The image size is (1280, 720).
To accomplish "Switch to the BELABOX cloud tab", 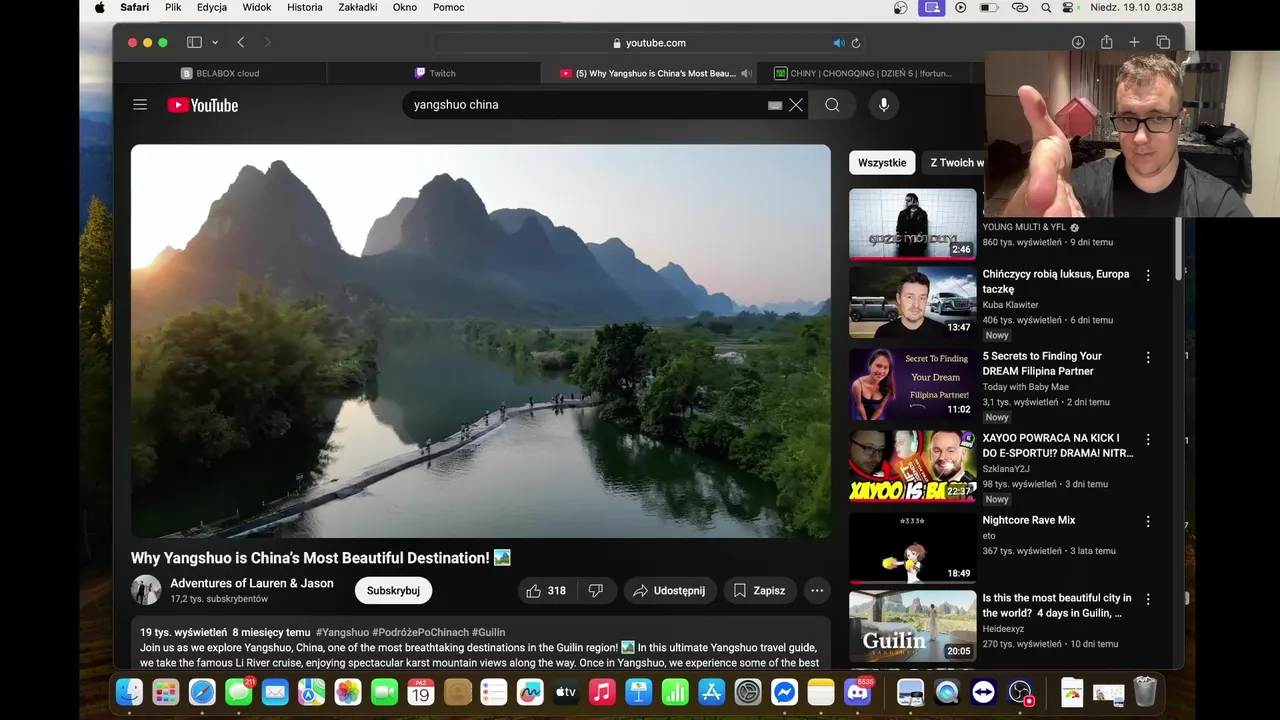I will click(x=220, y=73).
